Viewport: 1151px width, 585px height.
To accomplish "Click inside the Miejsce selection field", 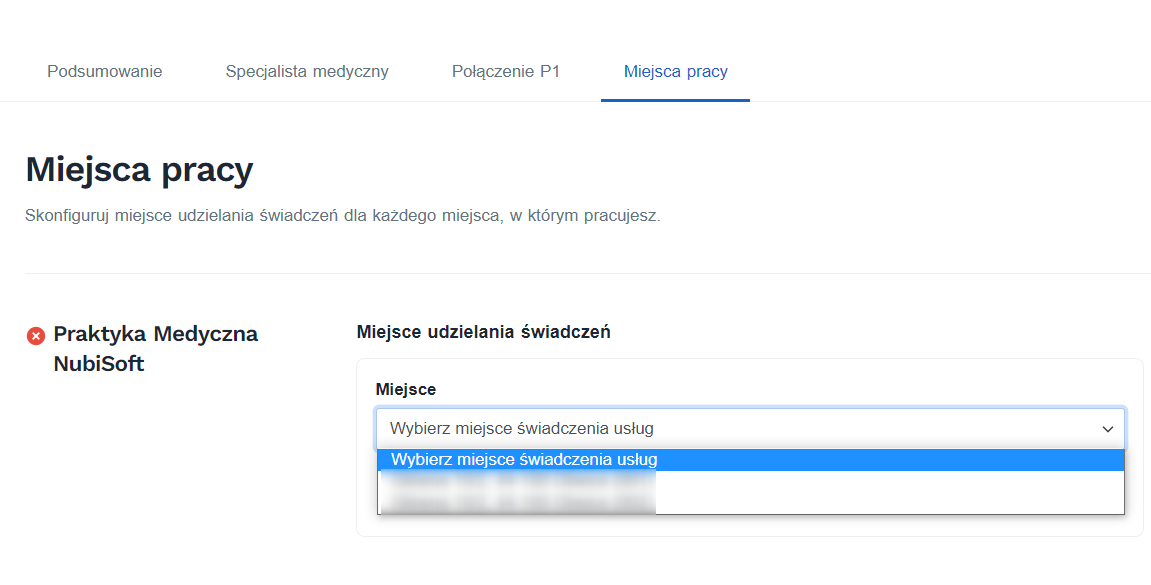I will coord(700,428).
